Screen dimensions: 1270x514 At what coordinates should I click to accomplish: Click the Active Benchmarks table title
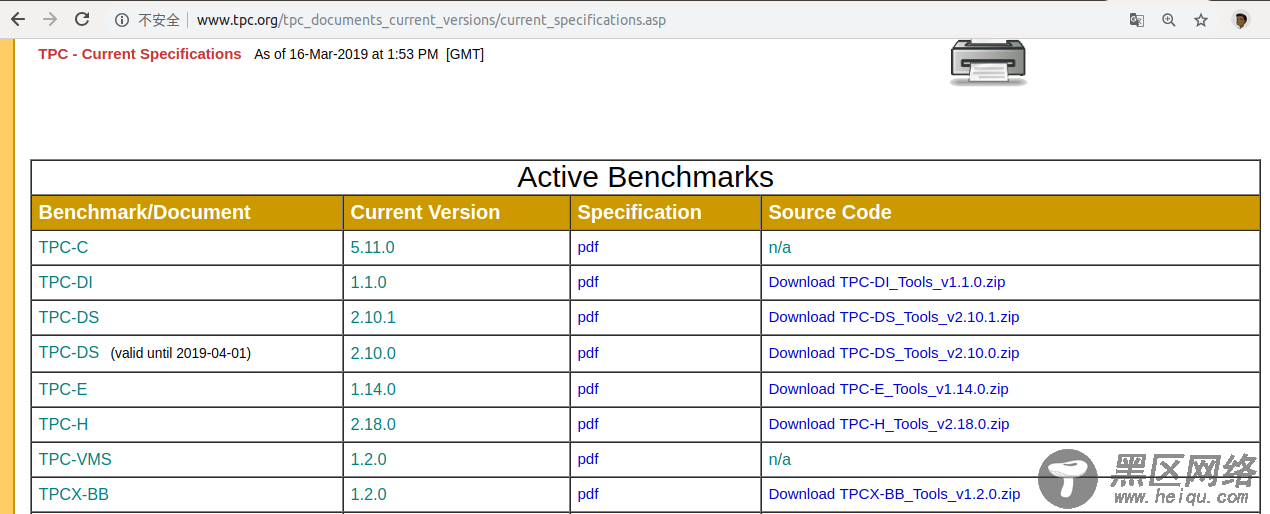coord(645,177)
